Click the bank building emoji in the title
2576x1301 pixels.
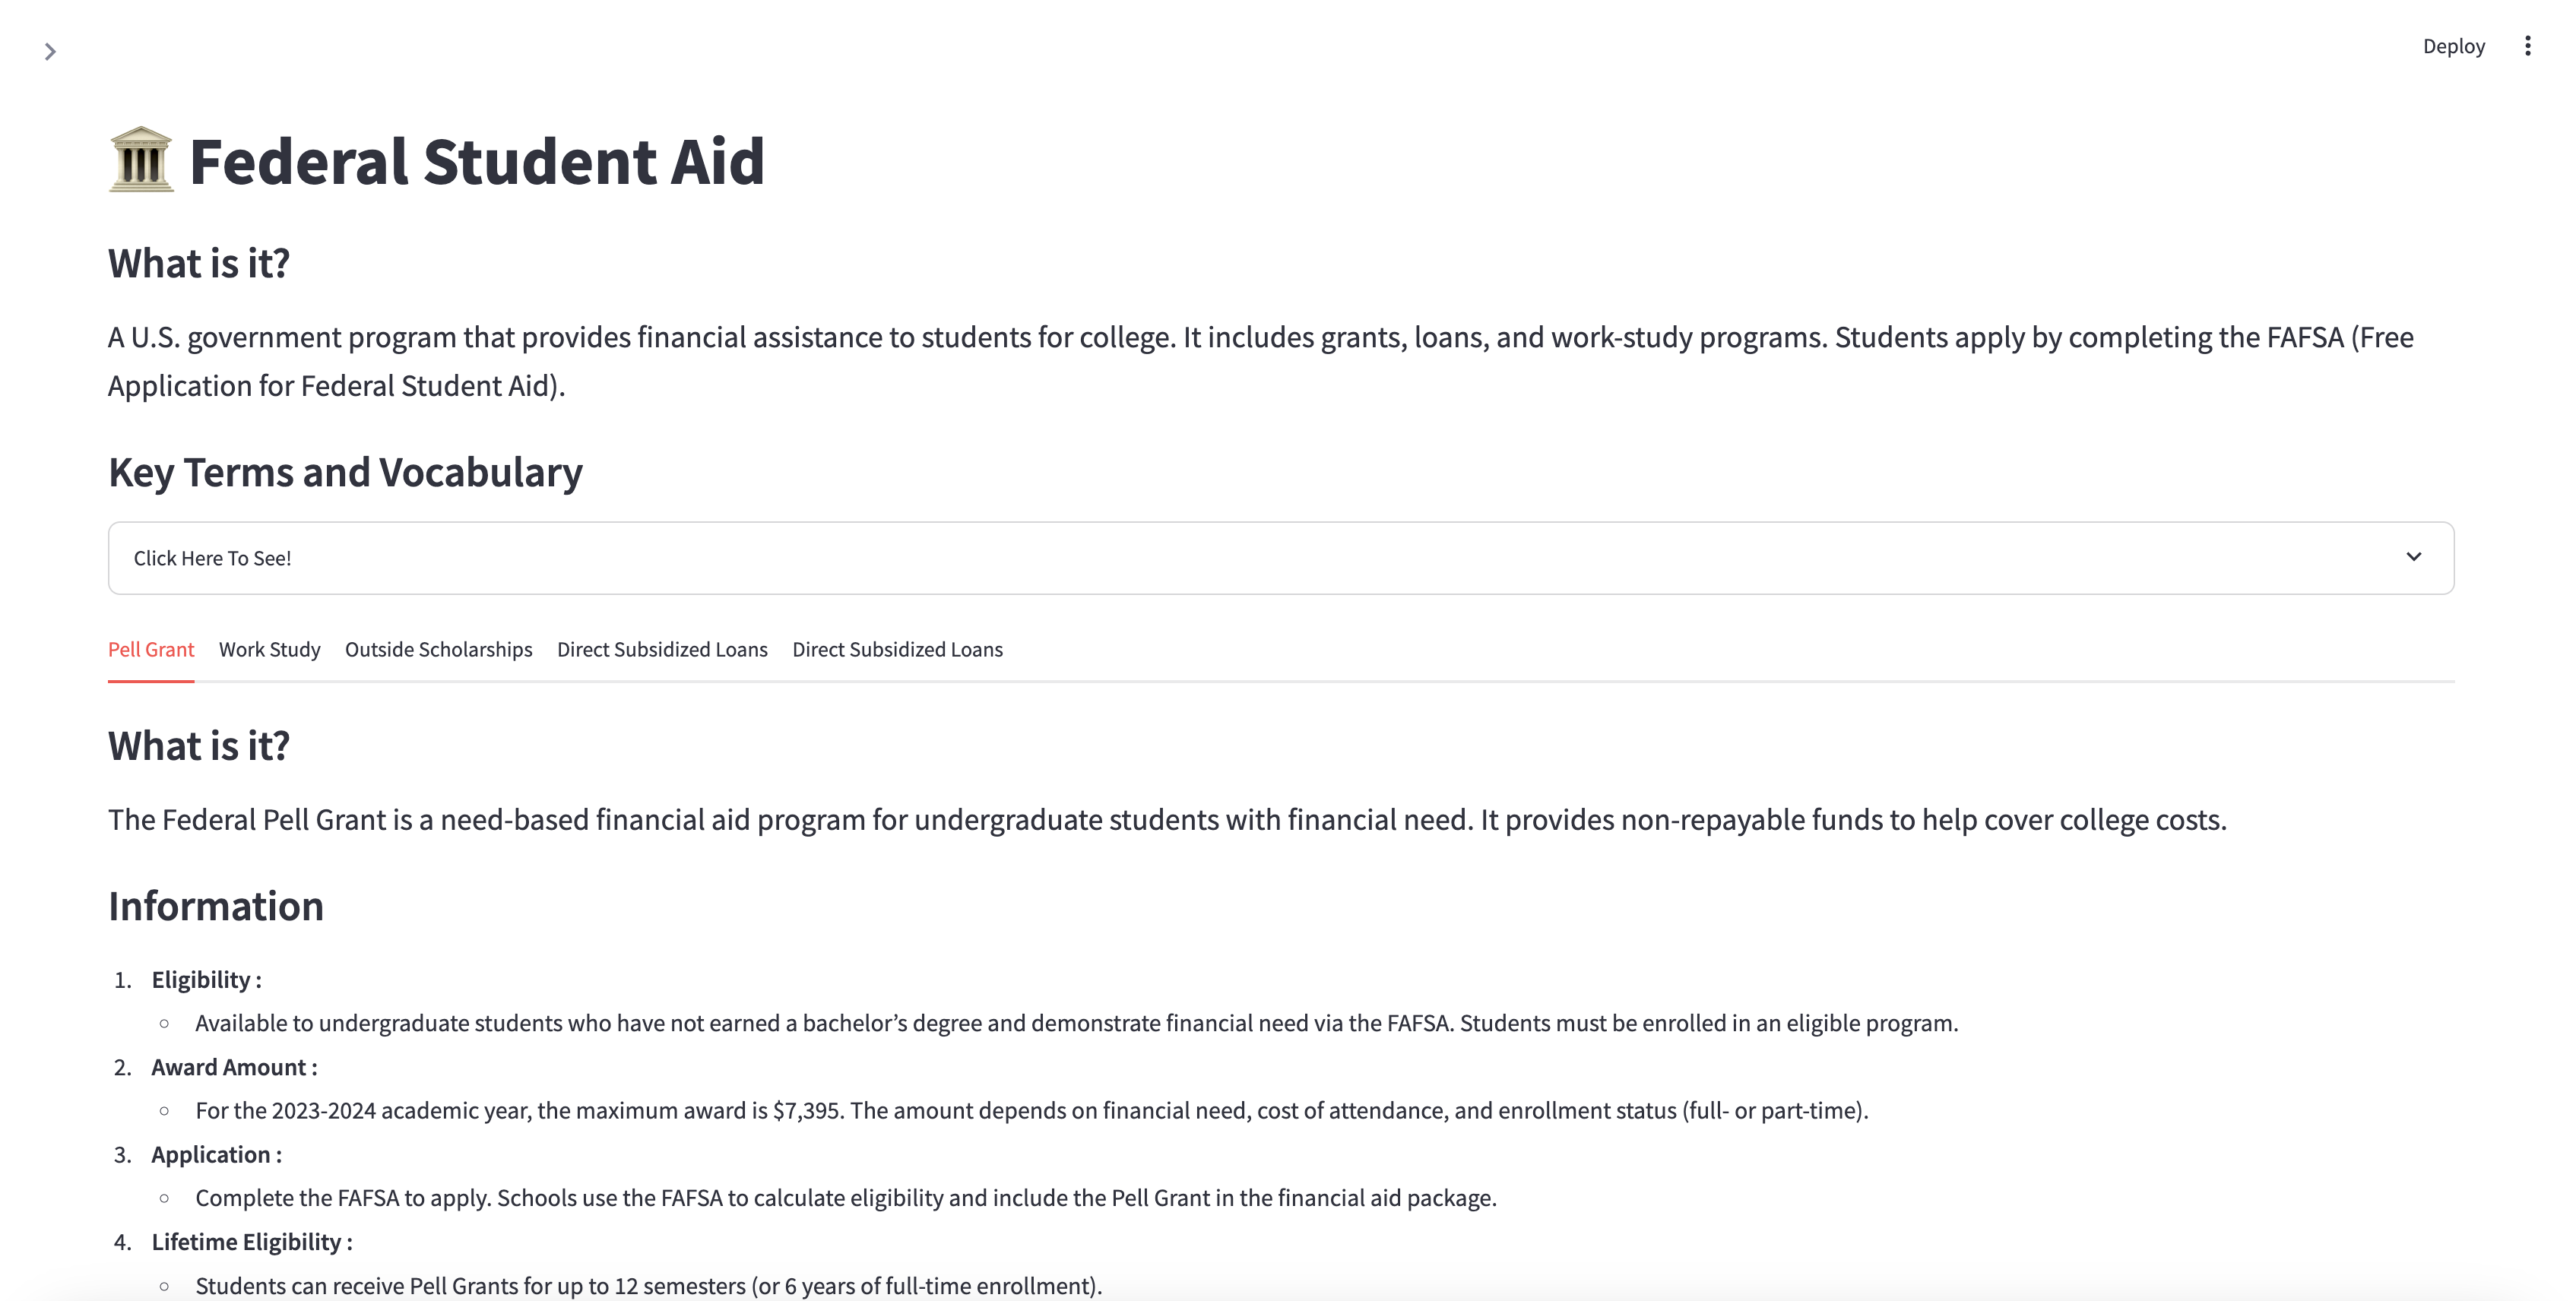point(141,161)
